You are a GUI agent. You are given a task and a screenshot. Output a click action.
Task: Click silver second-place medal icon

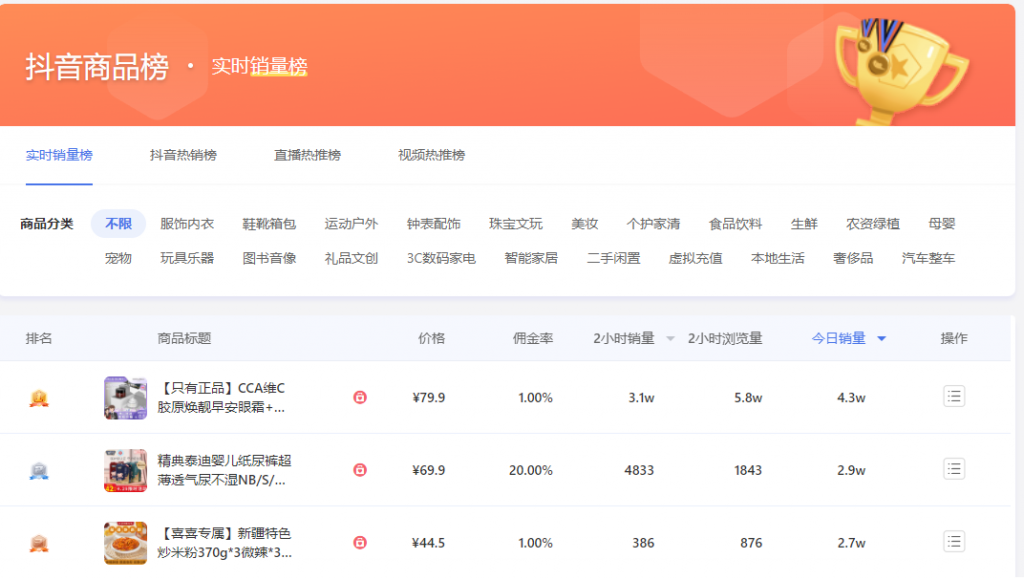[39, 470]
